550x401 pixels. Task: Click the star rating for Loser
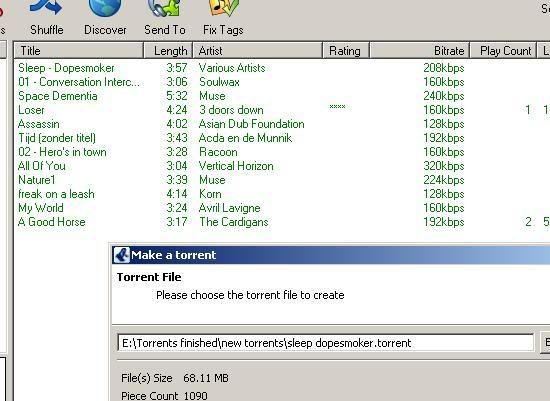[x=337, y=107]
